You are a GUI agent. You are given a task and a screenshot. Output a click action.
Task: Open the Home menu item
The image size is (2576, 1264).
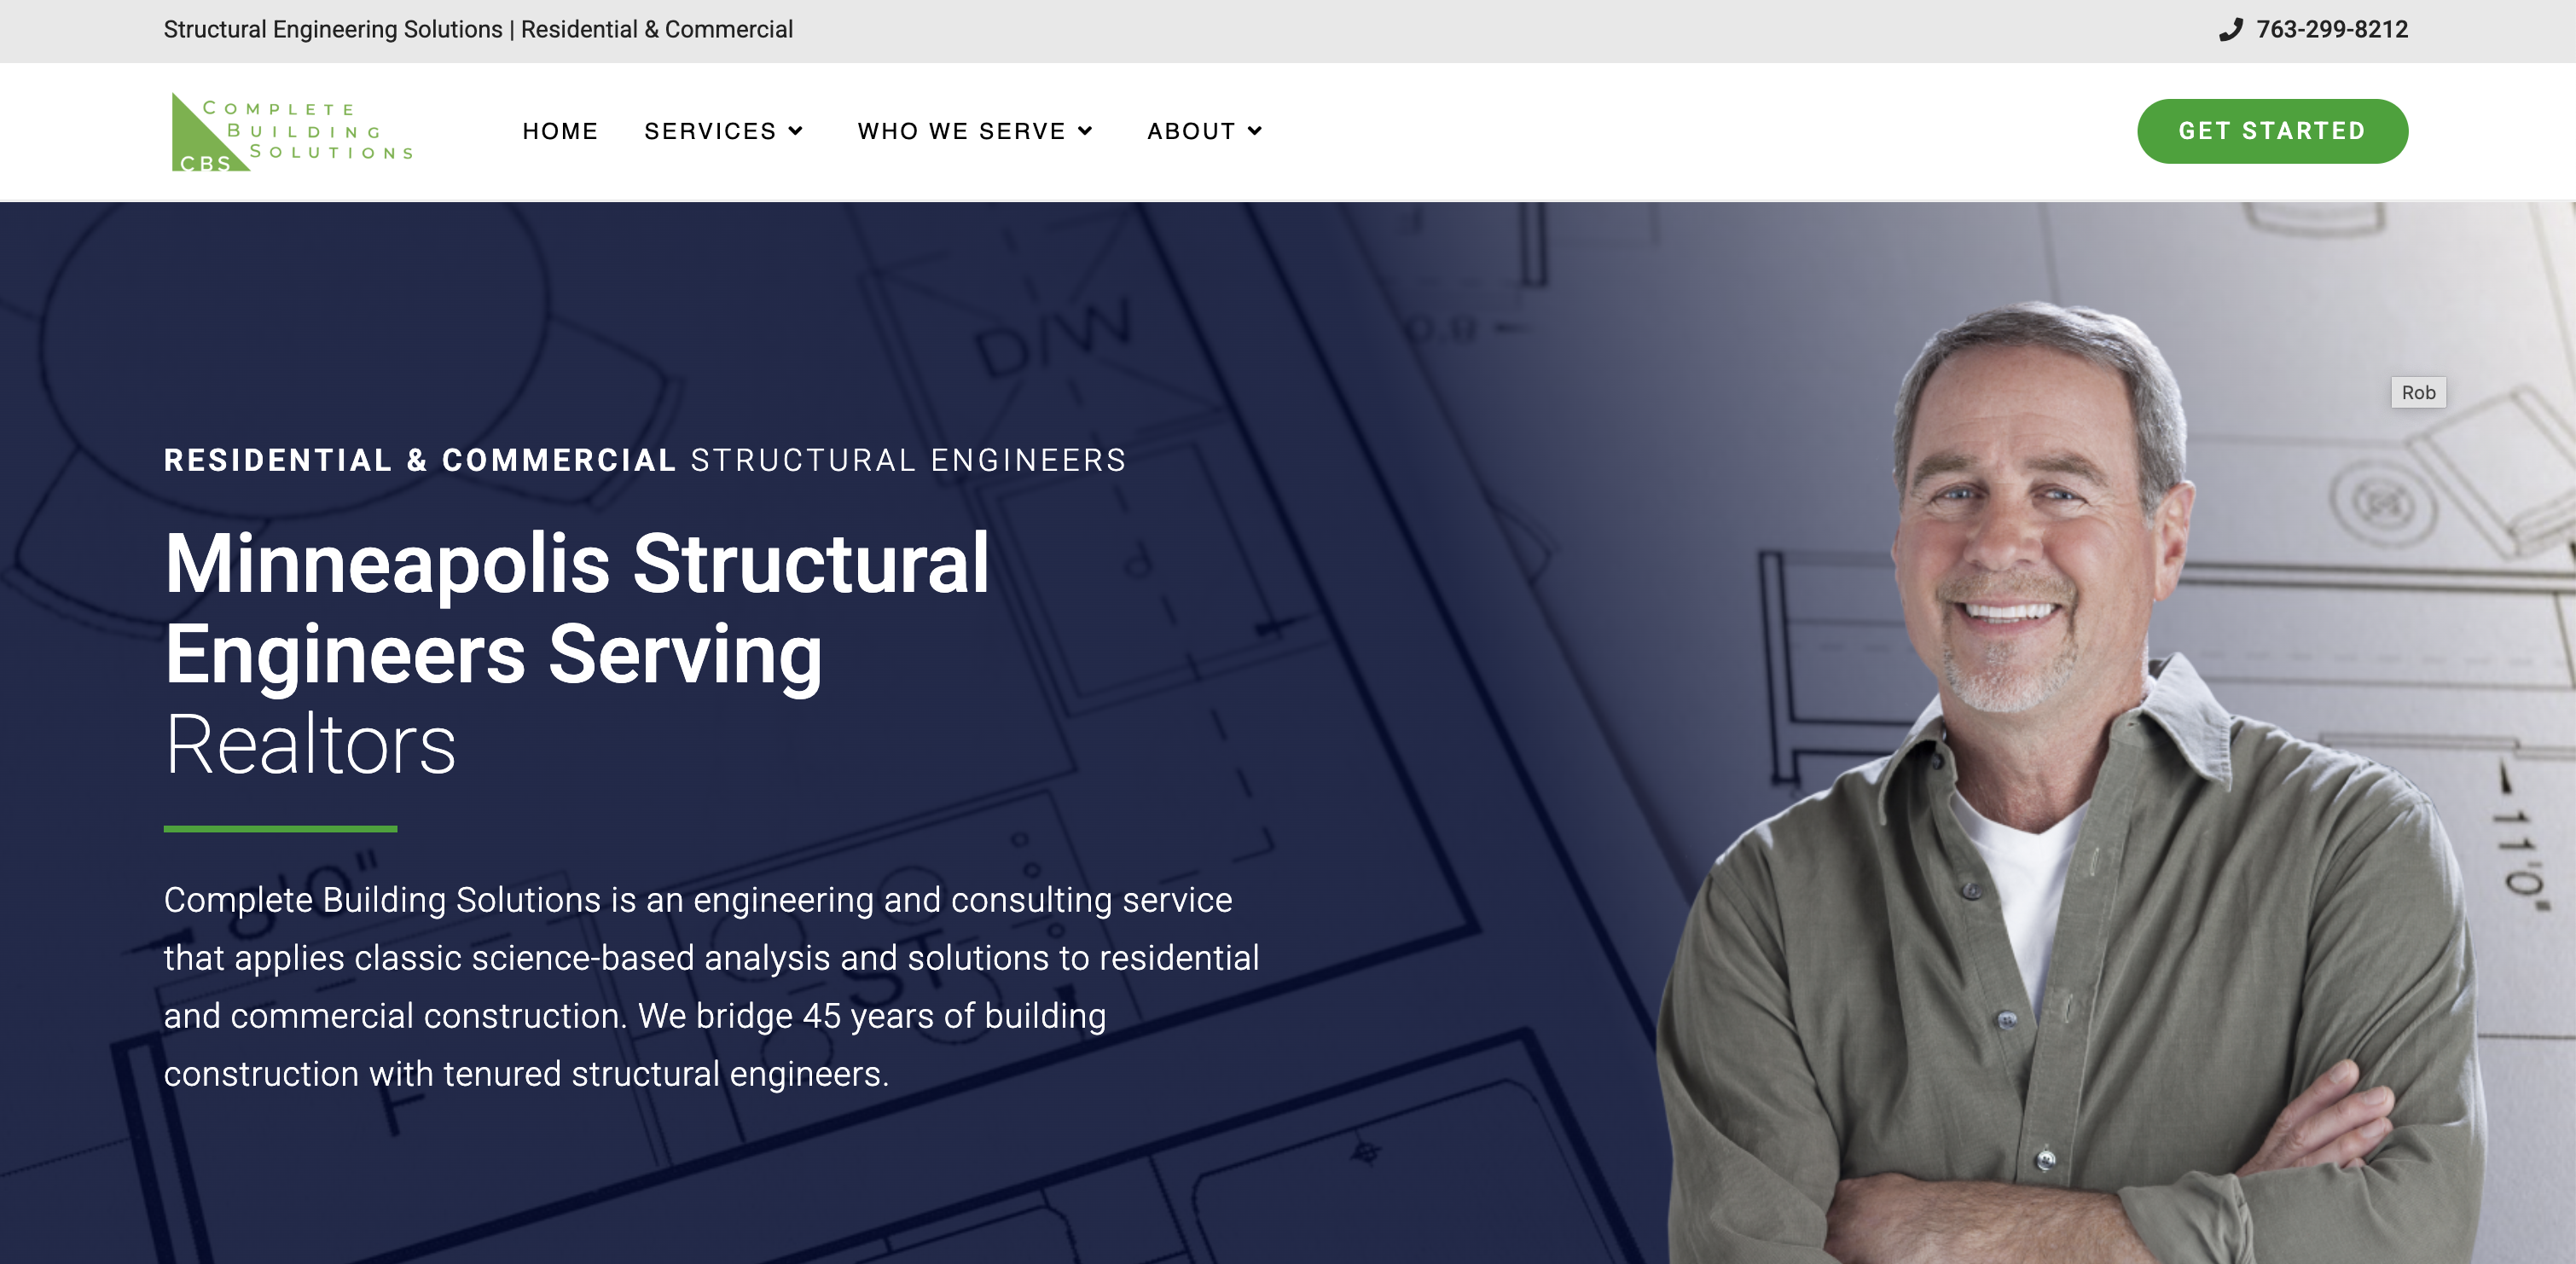coord(560,131)
